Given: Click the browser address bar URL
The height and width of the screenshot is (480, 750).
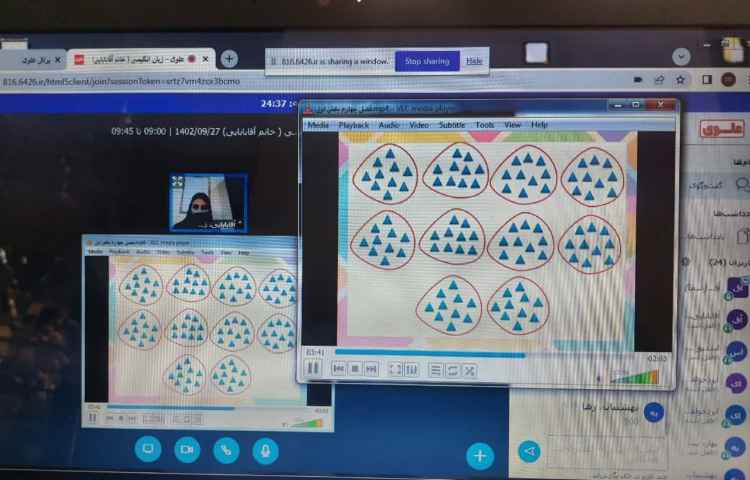Looking at the screenshot, I should point(121,82).
